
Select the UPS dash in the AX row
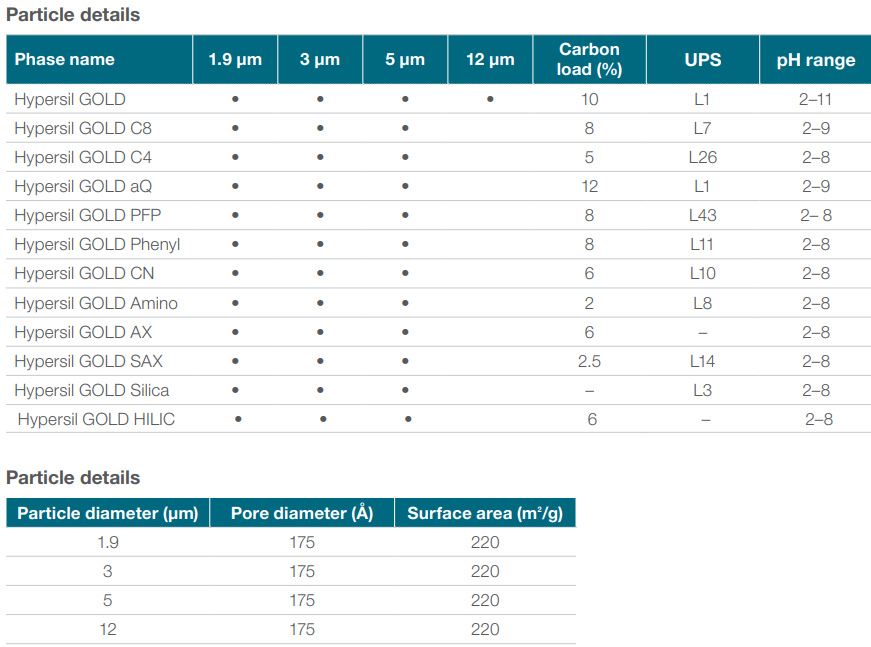tap(703, 333)
